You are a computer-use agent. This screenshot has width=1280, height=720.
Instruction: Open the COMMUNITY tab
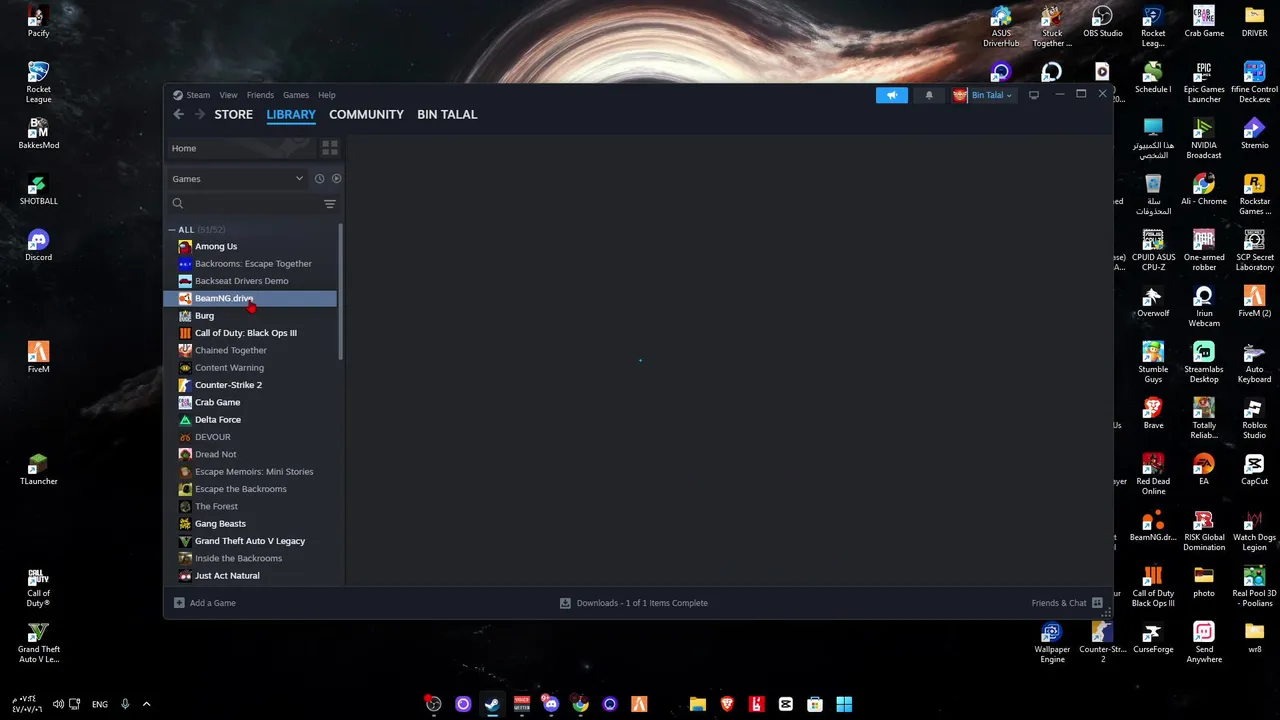click(x=366, y=115)
